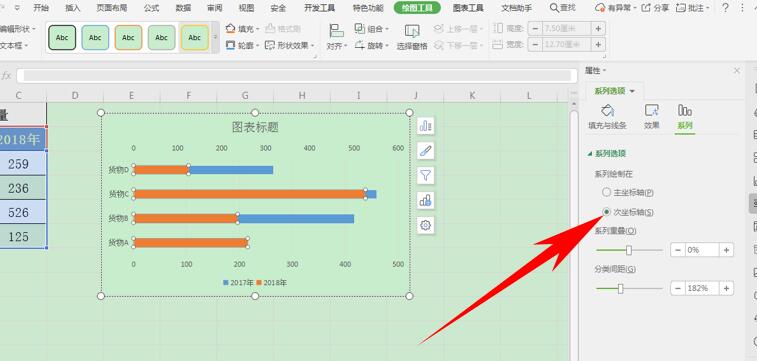Switch to the 页面布局 tab
757x361 pixels.
point(112,8)
